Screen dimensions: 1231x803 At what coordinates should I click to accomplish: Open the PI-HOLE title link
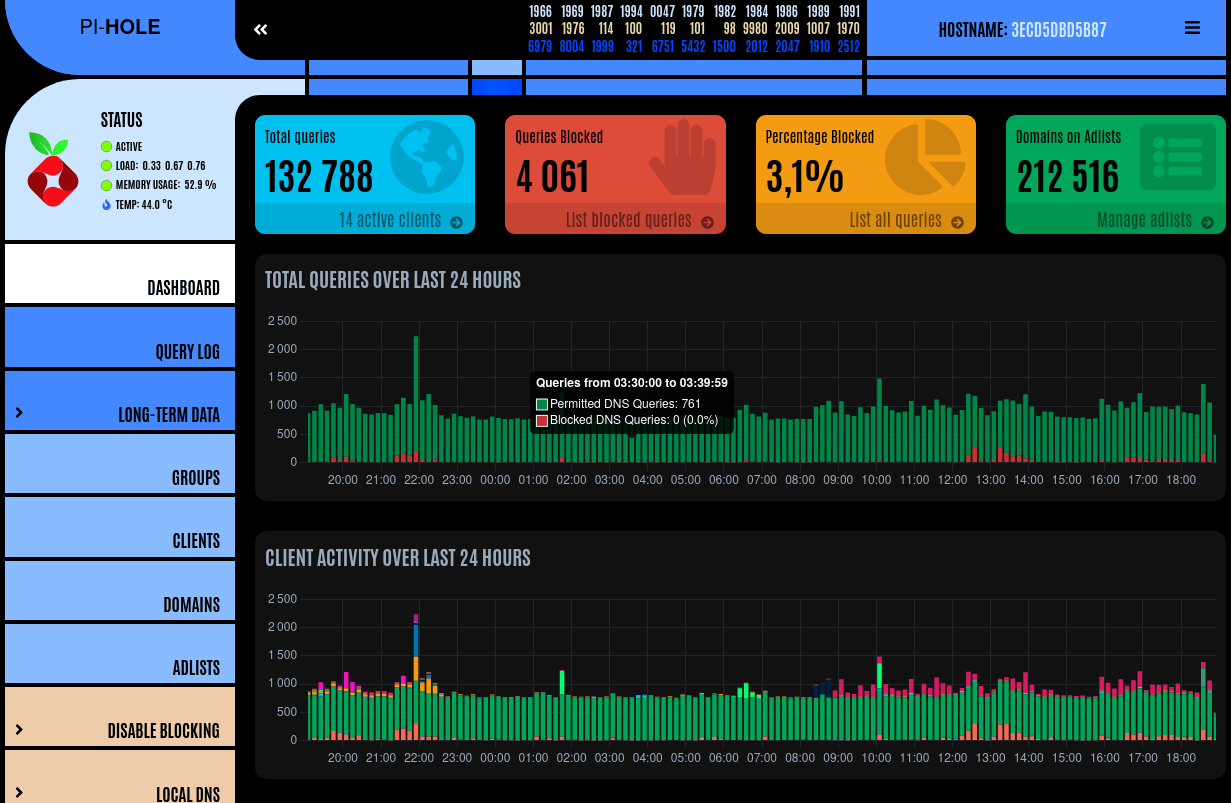[120, 28]
